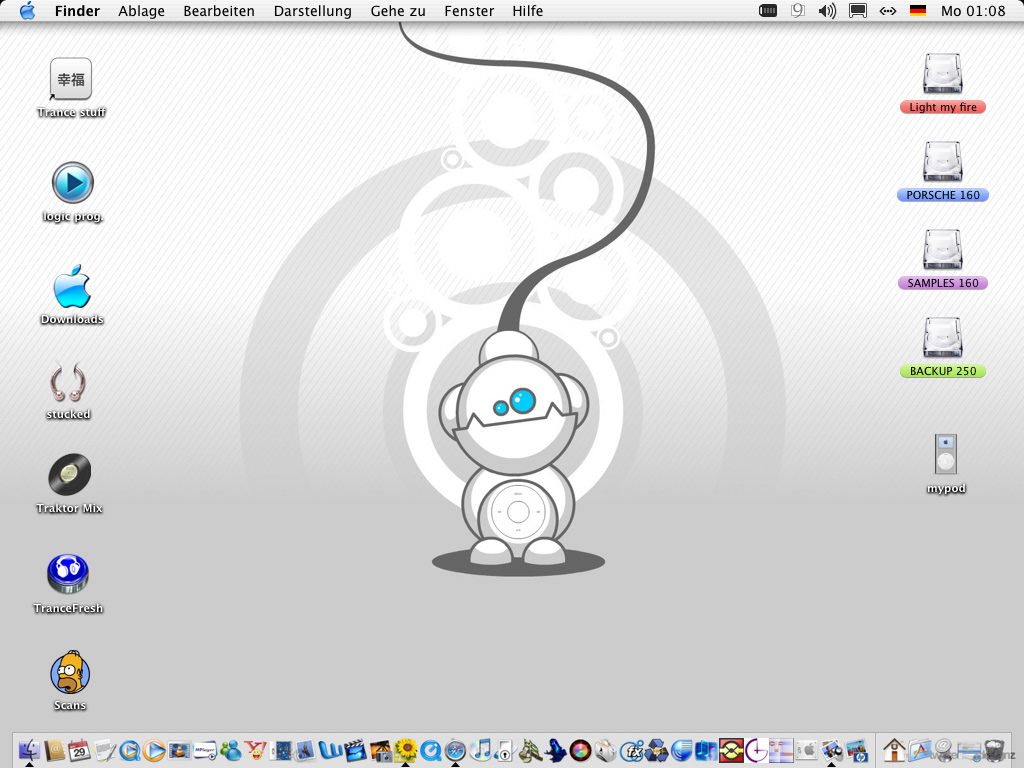Image resolution: width=1024 pixels, height=768 pixels.
Task: Select the red-labeled Light my fire drive
Action: [x=943, y=76]
